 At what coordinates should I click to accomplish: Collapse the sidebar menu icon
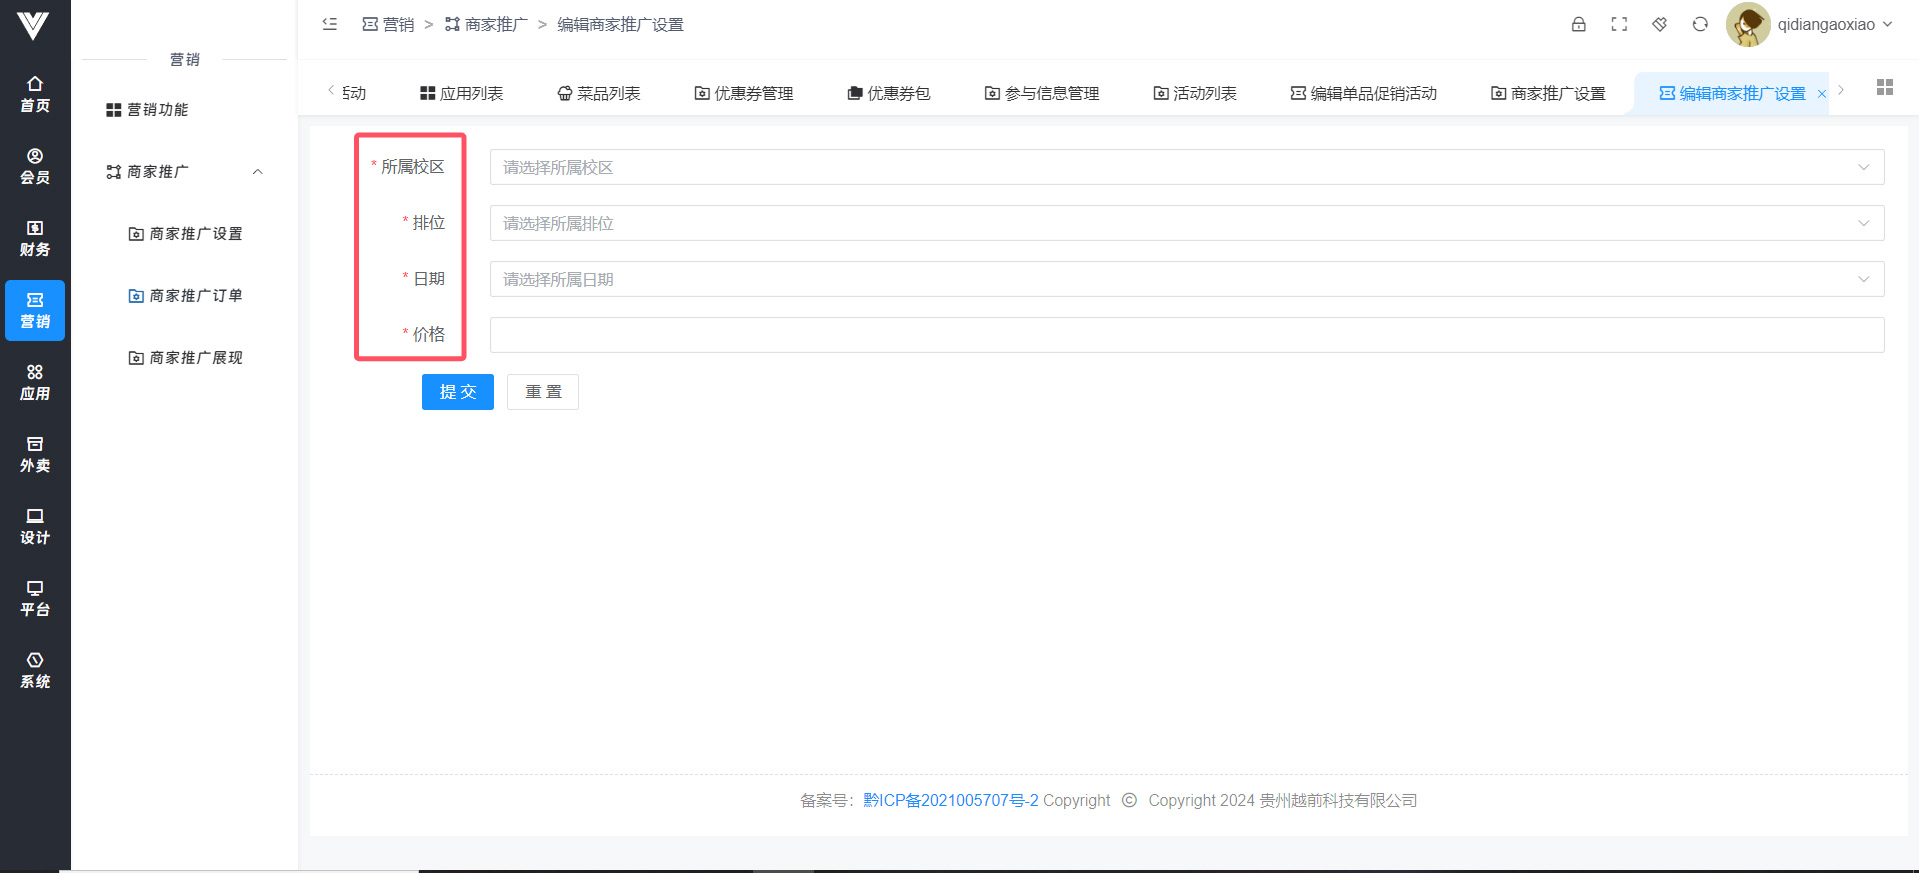coord(330,25)
